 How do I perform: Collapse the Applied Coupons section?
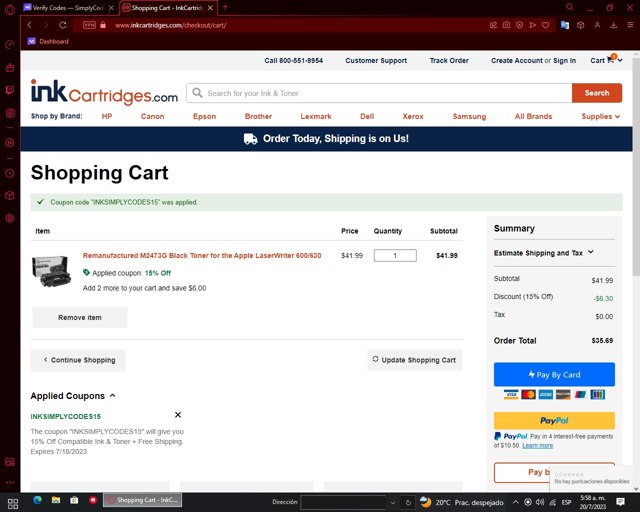tap(73, 396)
